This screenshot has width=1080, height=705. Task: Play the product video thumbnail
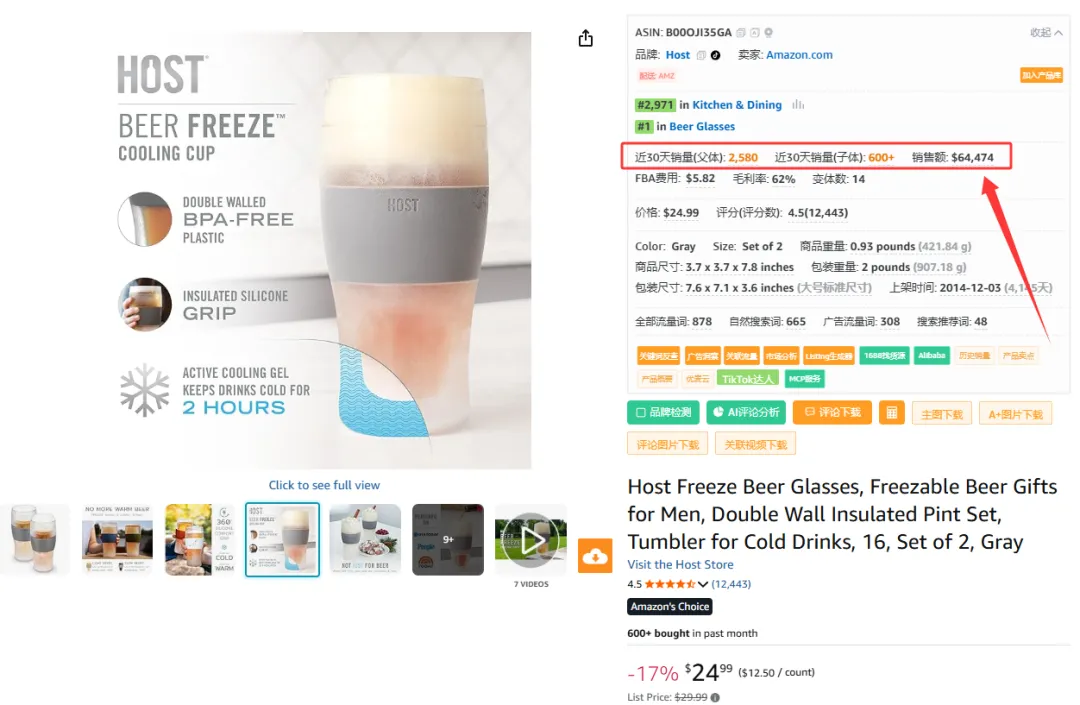tap(531, 540)
